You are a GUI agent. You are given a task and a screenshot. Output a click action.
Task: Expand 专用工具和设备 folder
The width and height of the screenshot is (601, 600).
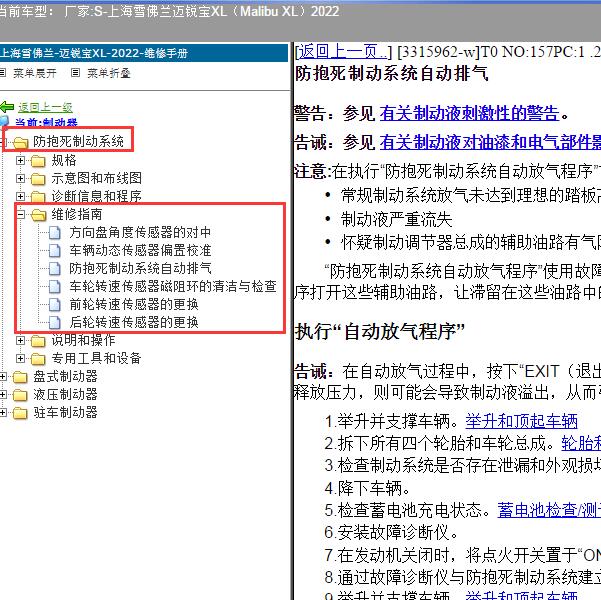(20, 358)
